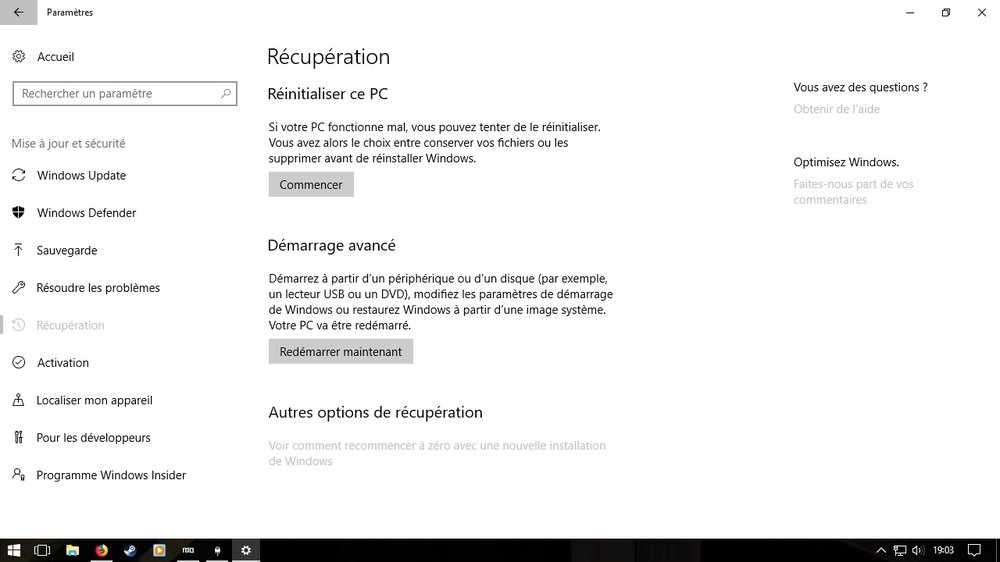Click Autres options de récupération heading
Image resolution: width=1000 pixels, height=562 pixels.
[375, 413]
